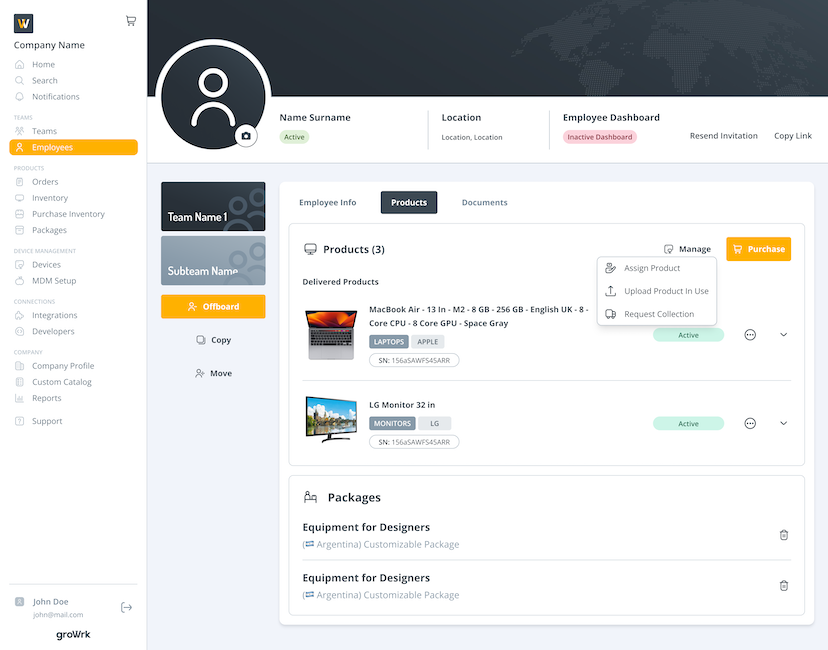Open the three-dot menu for LG Monitor
This screenshot has width=828, height=650.
click(x=750, y=423)
